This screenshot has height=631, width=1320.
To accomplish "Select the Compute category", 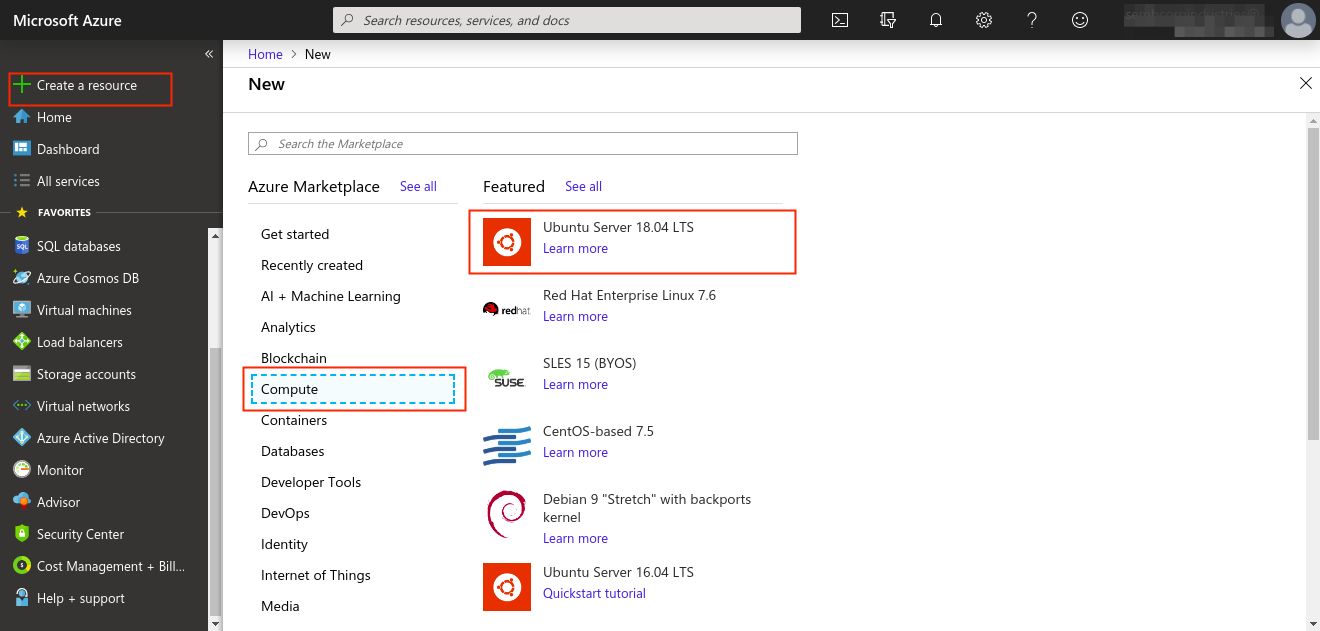I will point(353,389).
